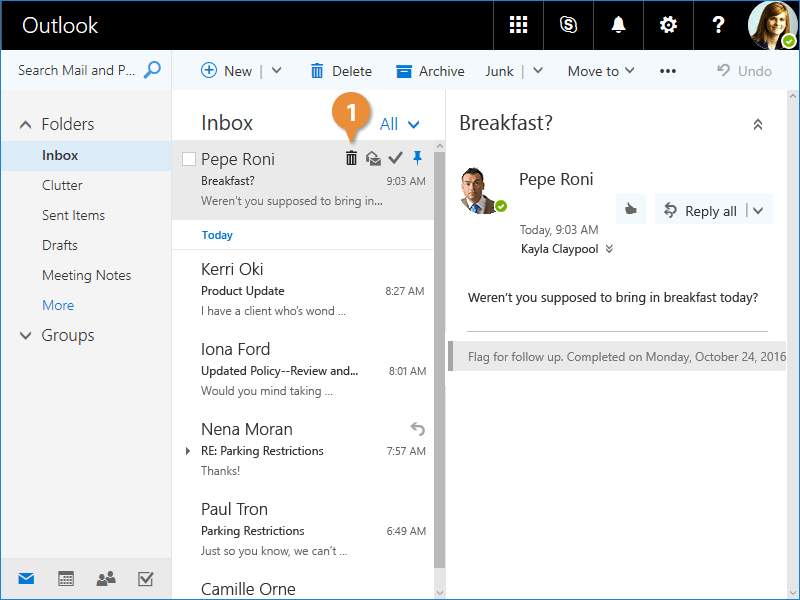Open the Drafts folder
The height and width of the screenshot is (600, 800).
click(x=60, y=245)
